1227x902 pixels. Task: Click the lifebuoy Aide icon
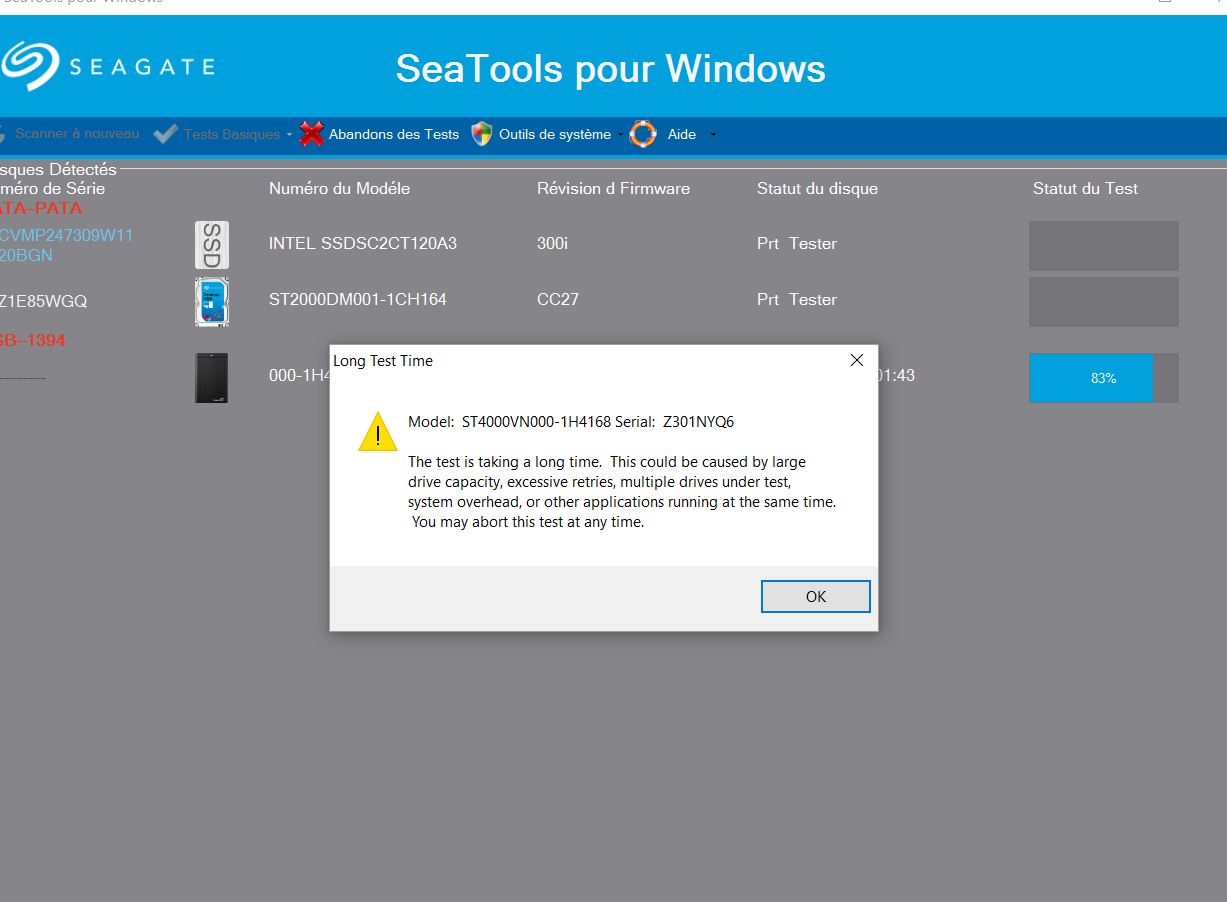click(x=643, y=134)
